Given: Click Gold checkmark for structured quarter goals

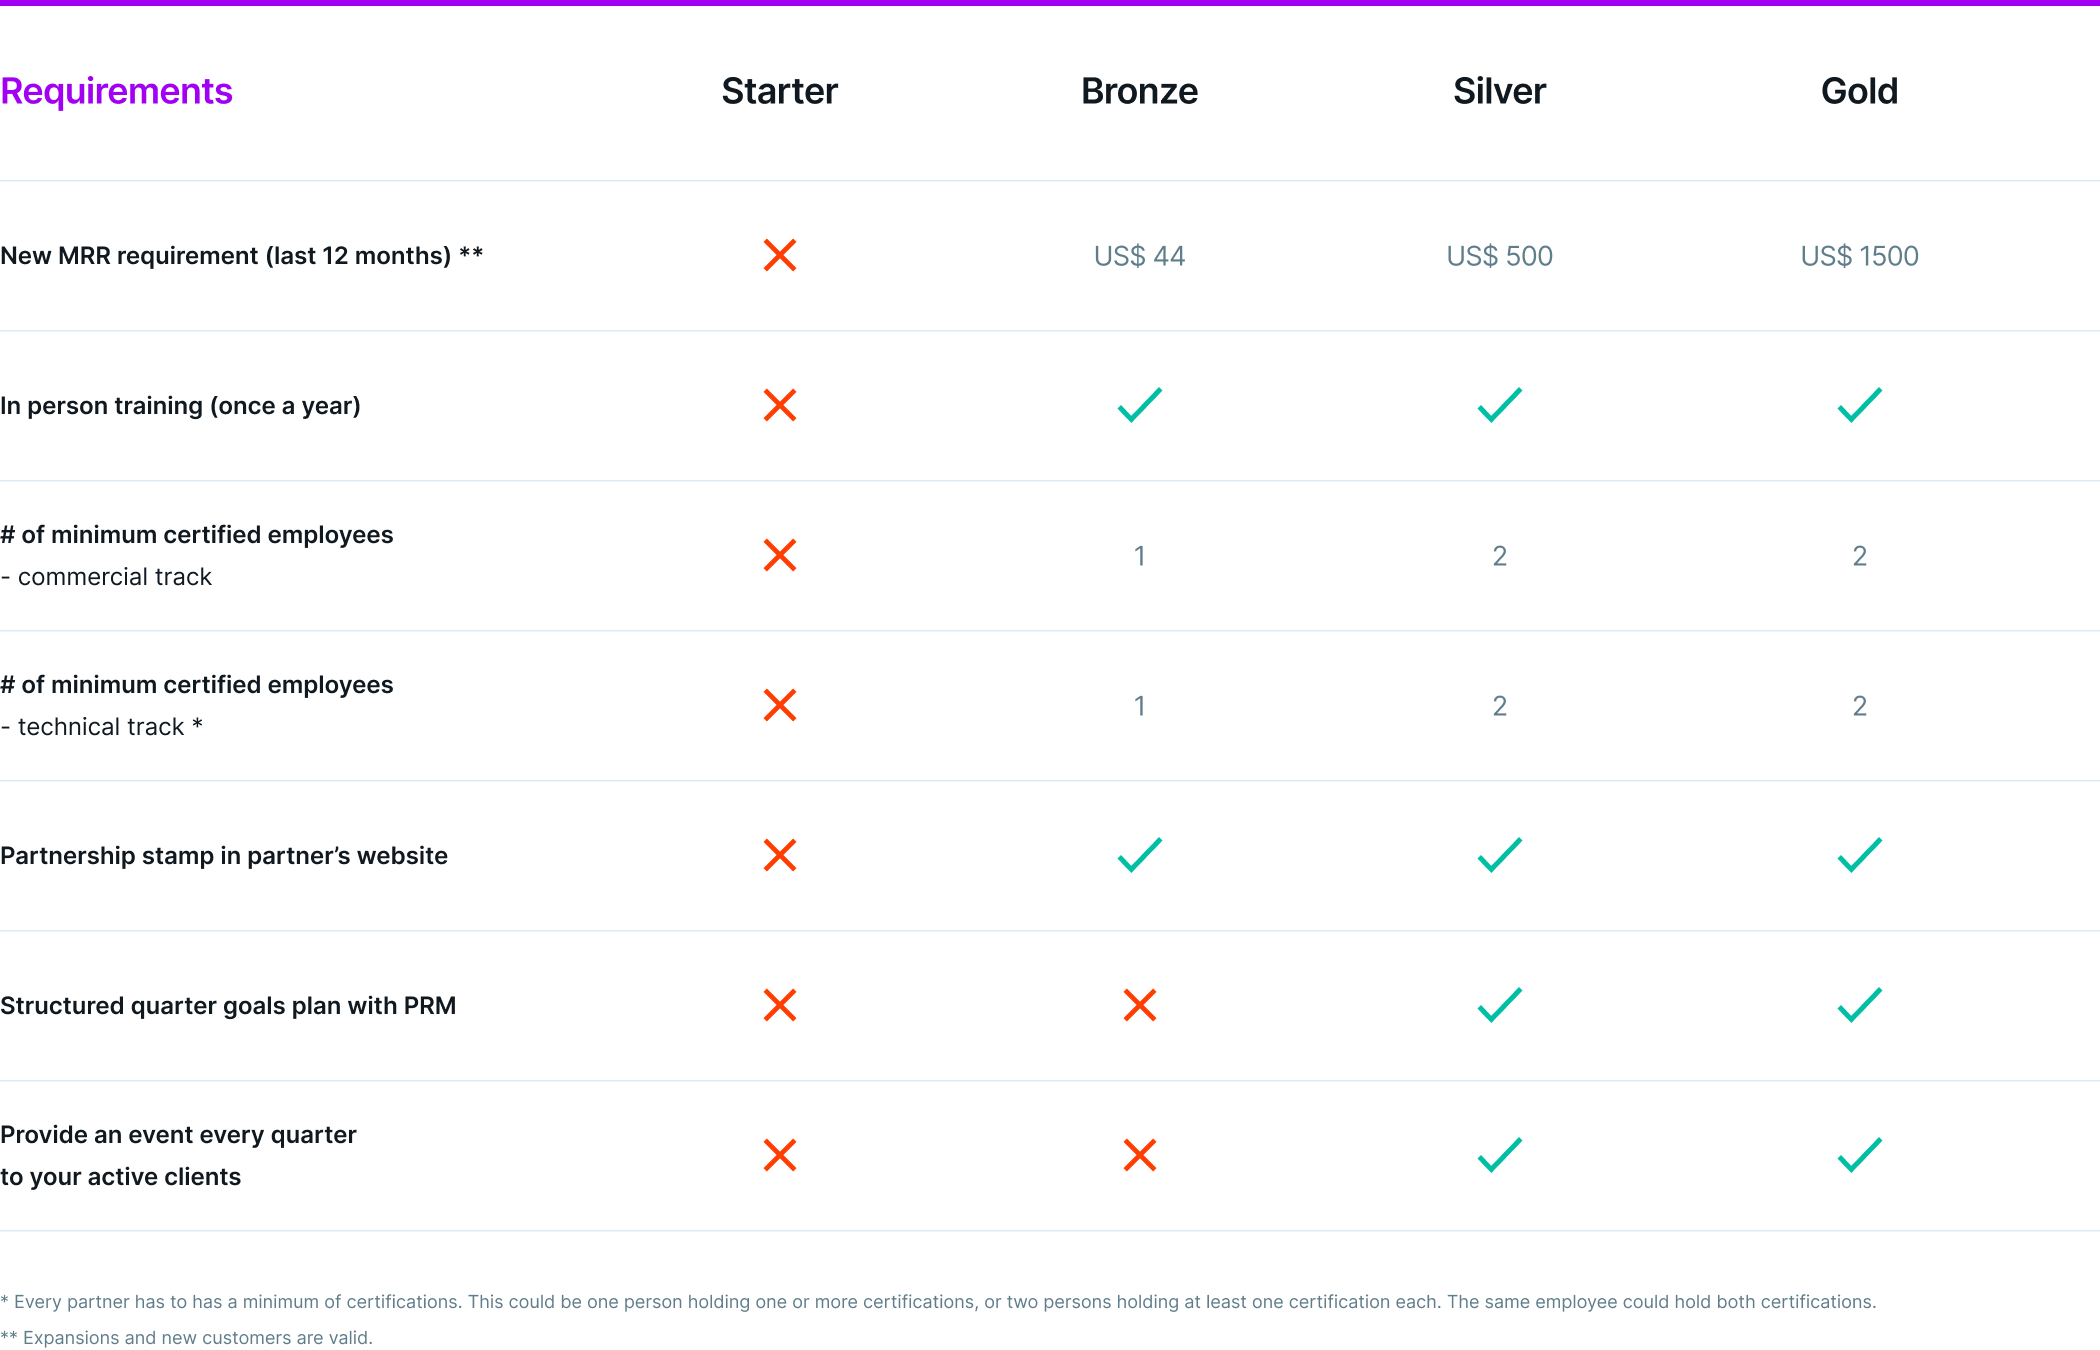Looking at the screenshot, I should pos(1859,1005).
